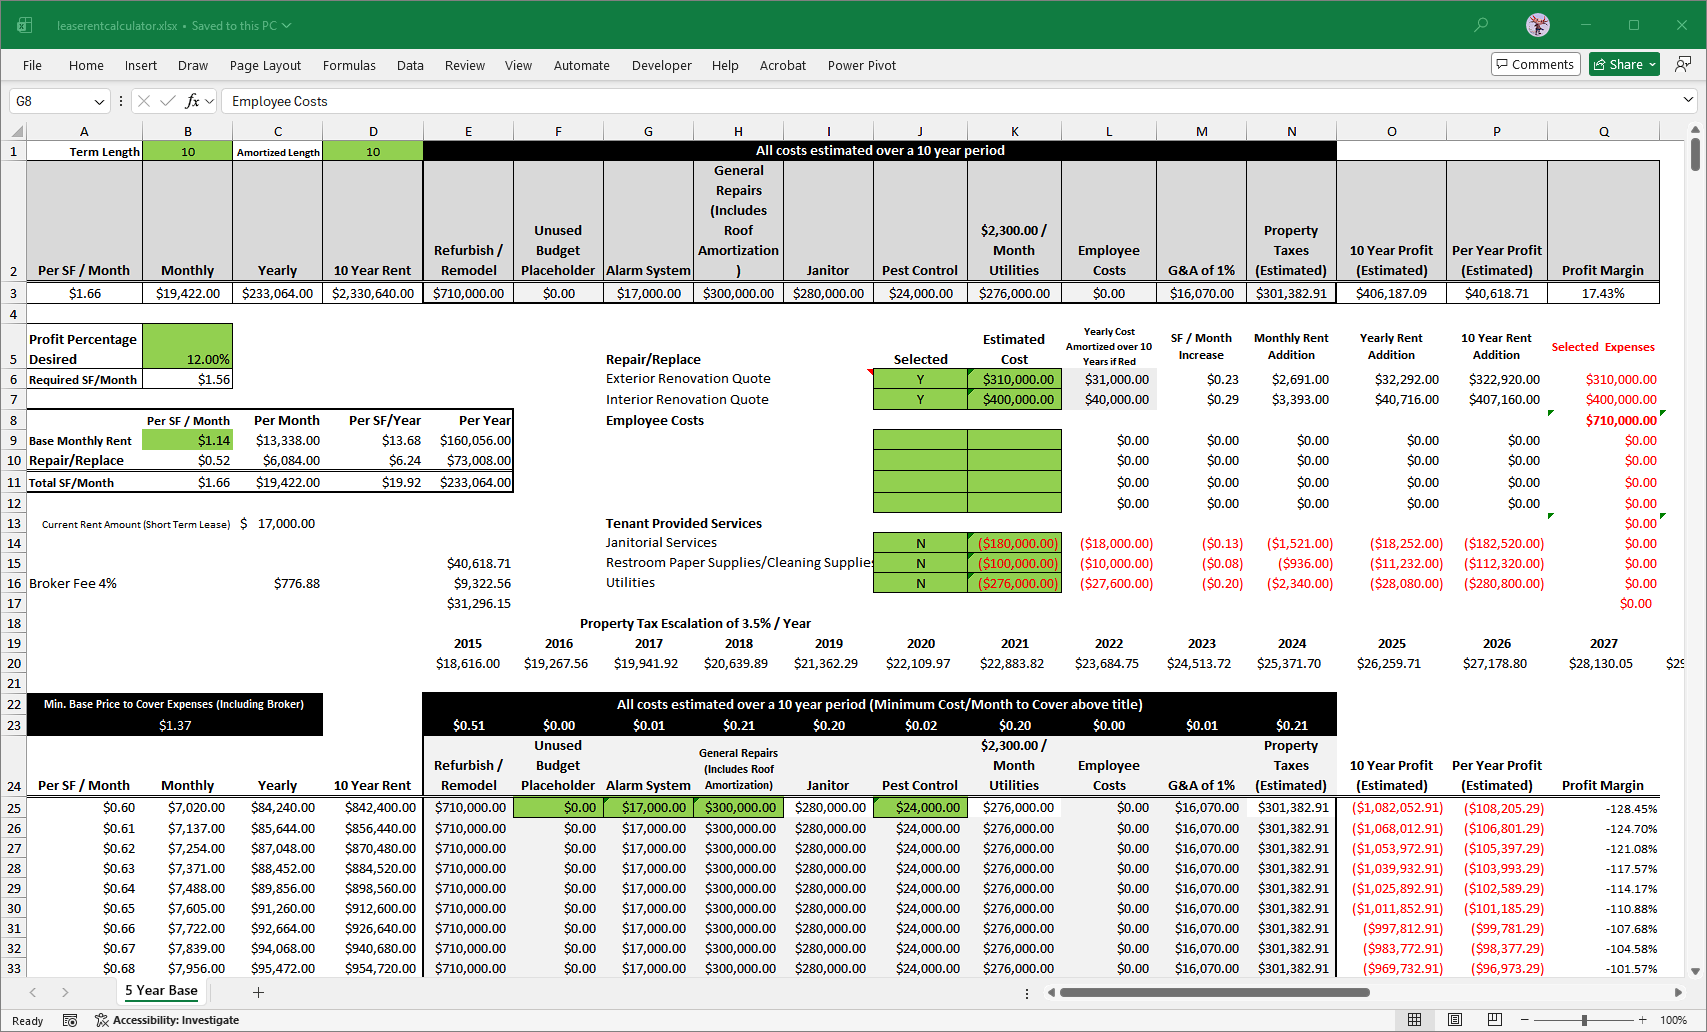The width and height of the screenshot is (1707, 1032).
Task: Click the zoom slider handle
Action: coord(1584,1020)
